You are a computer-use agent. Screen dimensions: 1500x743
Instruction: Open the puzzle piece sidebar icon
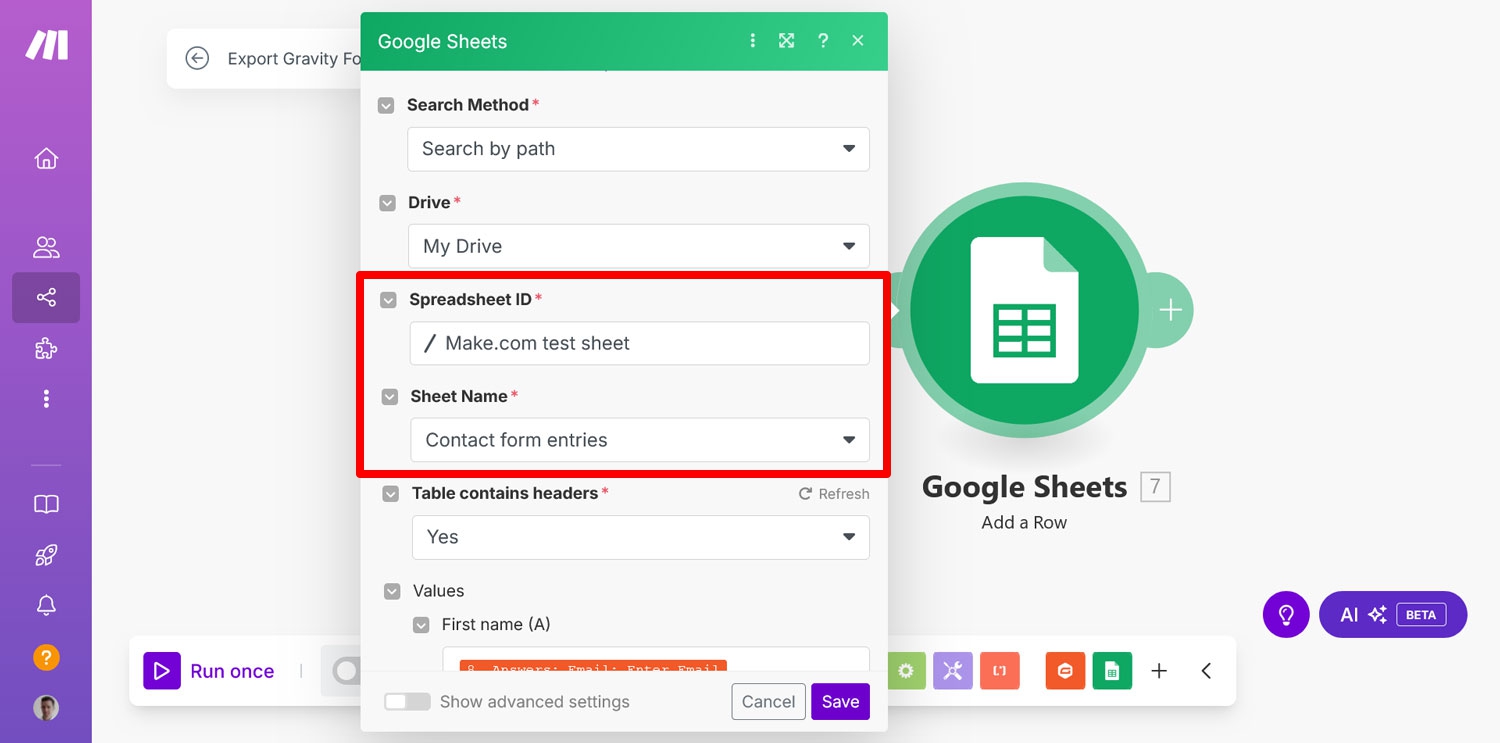click(46, 348)
